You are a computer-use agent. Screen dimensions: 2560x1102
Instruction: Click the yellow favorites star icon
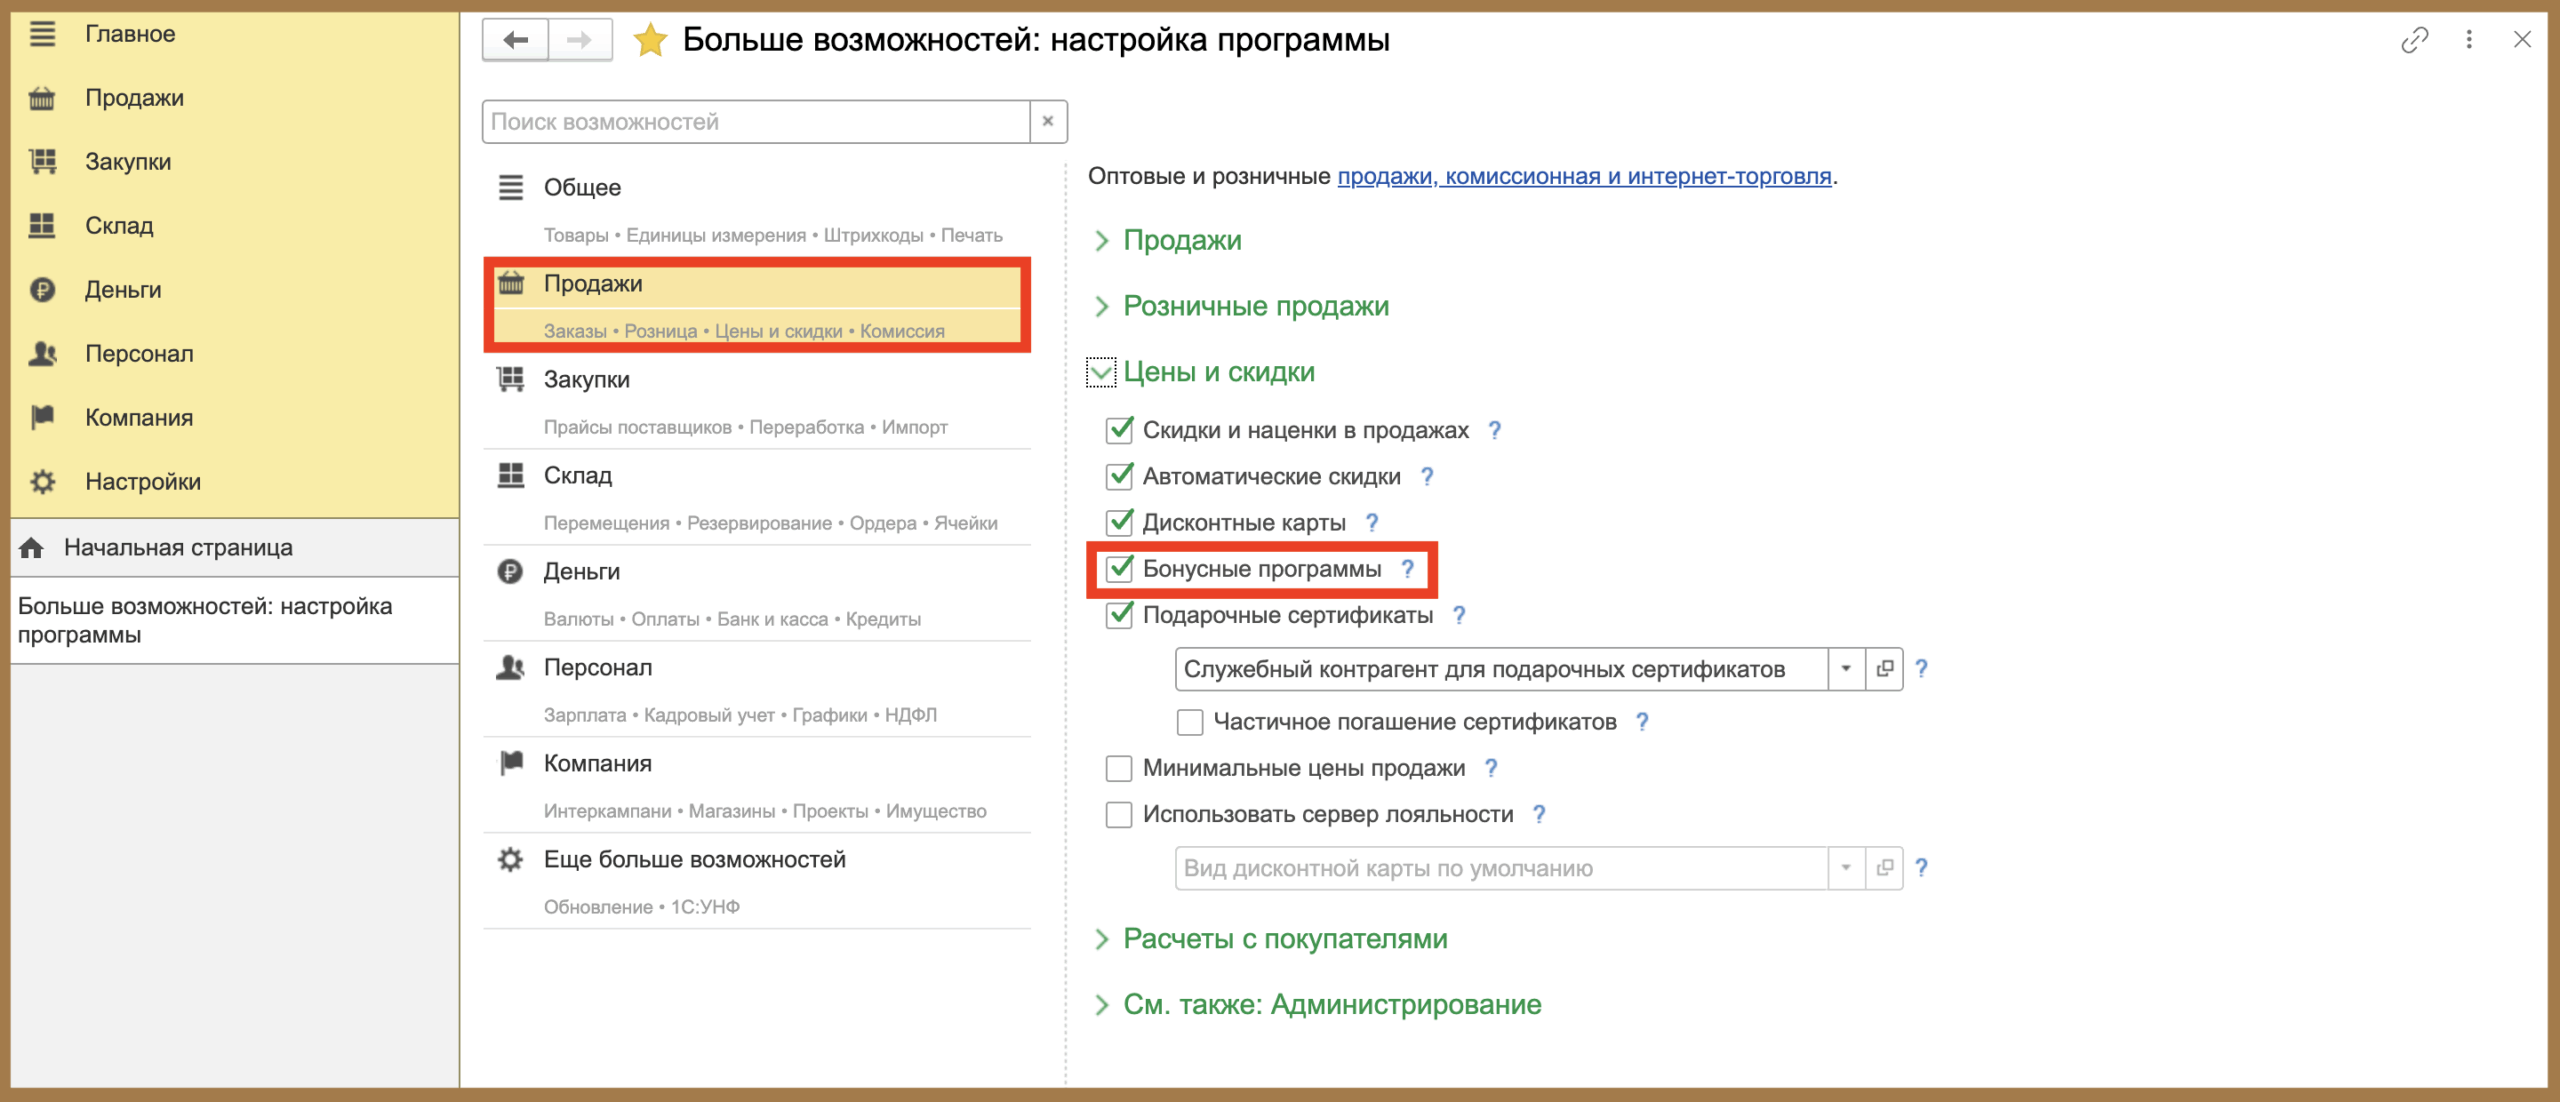650,40
